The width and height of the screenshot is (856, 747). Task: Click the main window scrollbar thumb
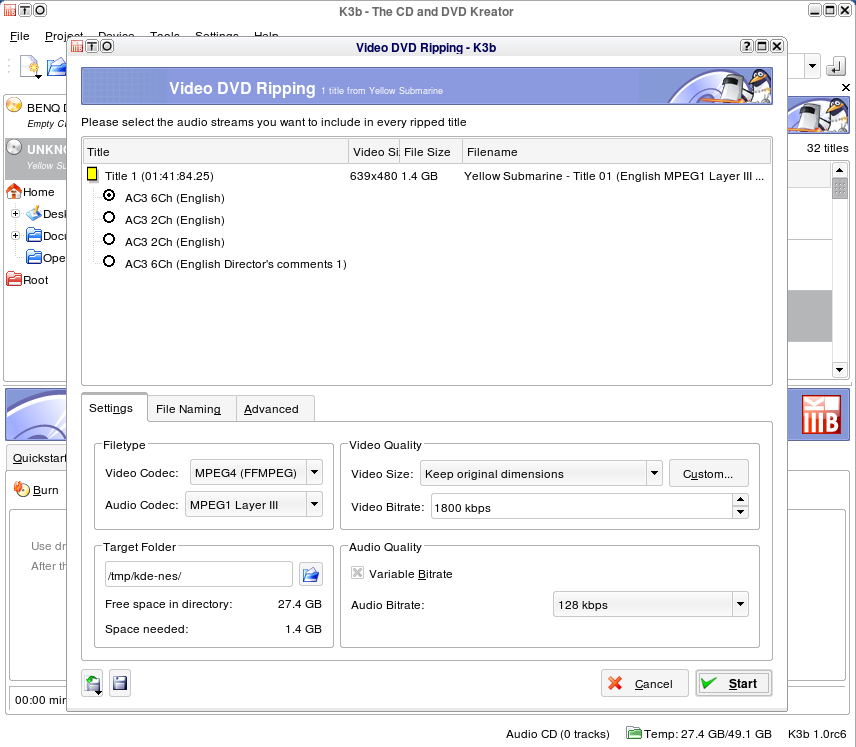point(840,188)
